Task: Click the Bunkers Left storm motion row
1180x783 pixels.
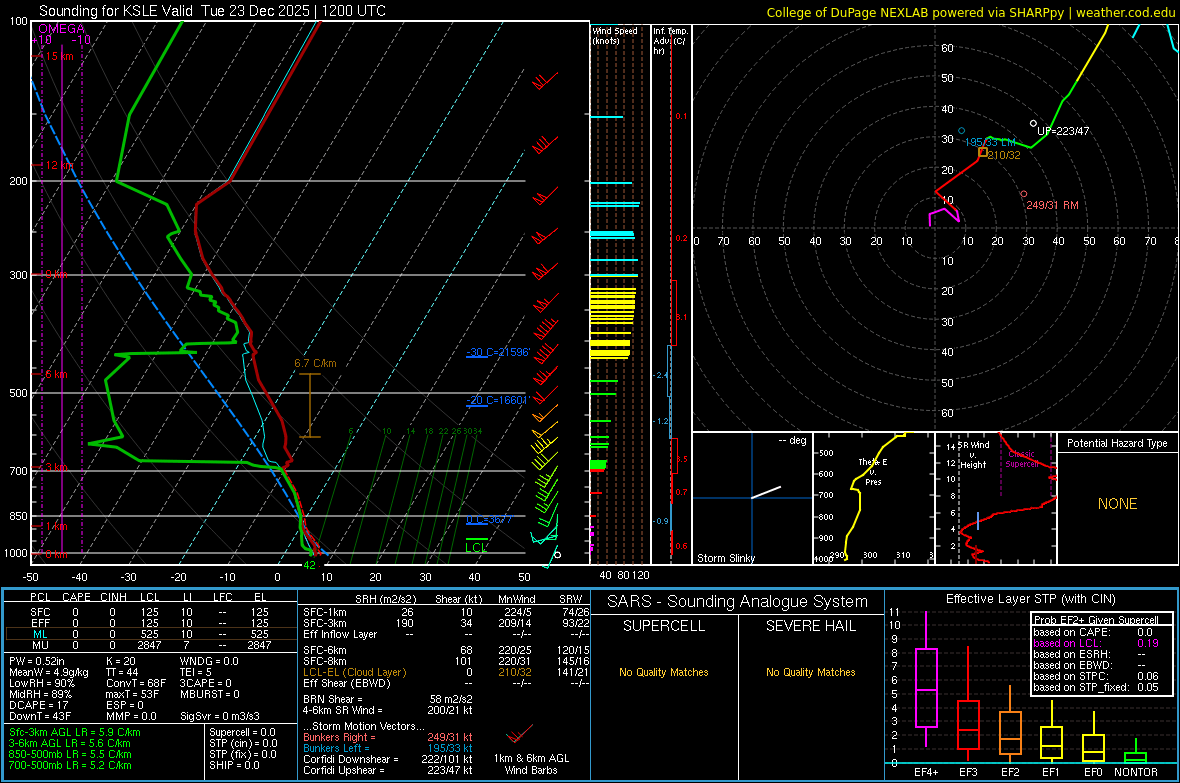Action: (388, 748)
